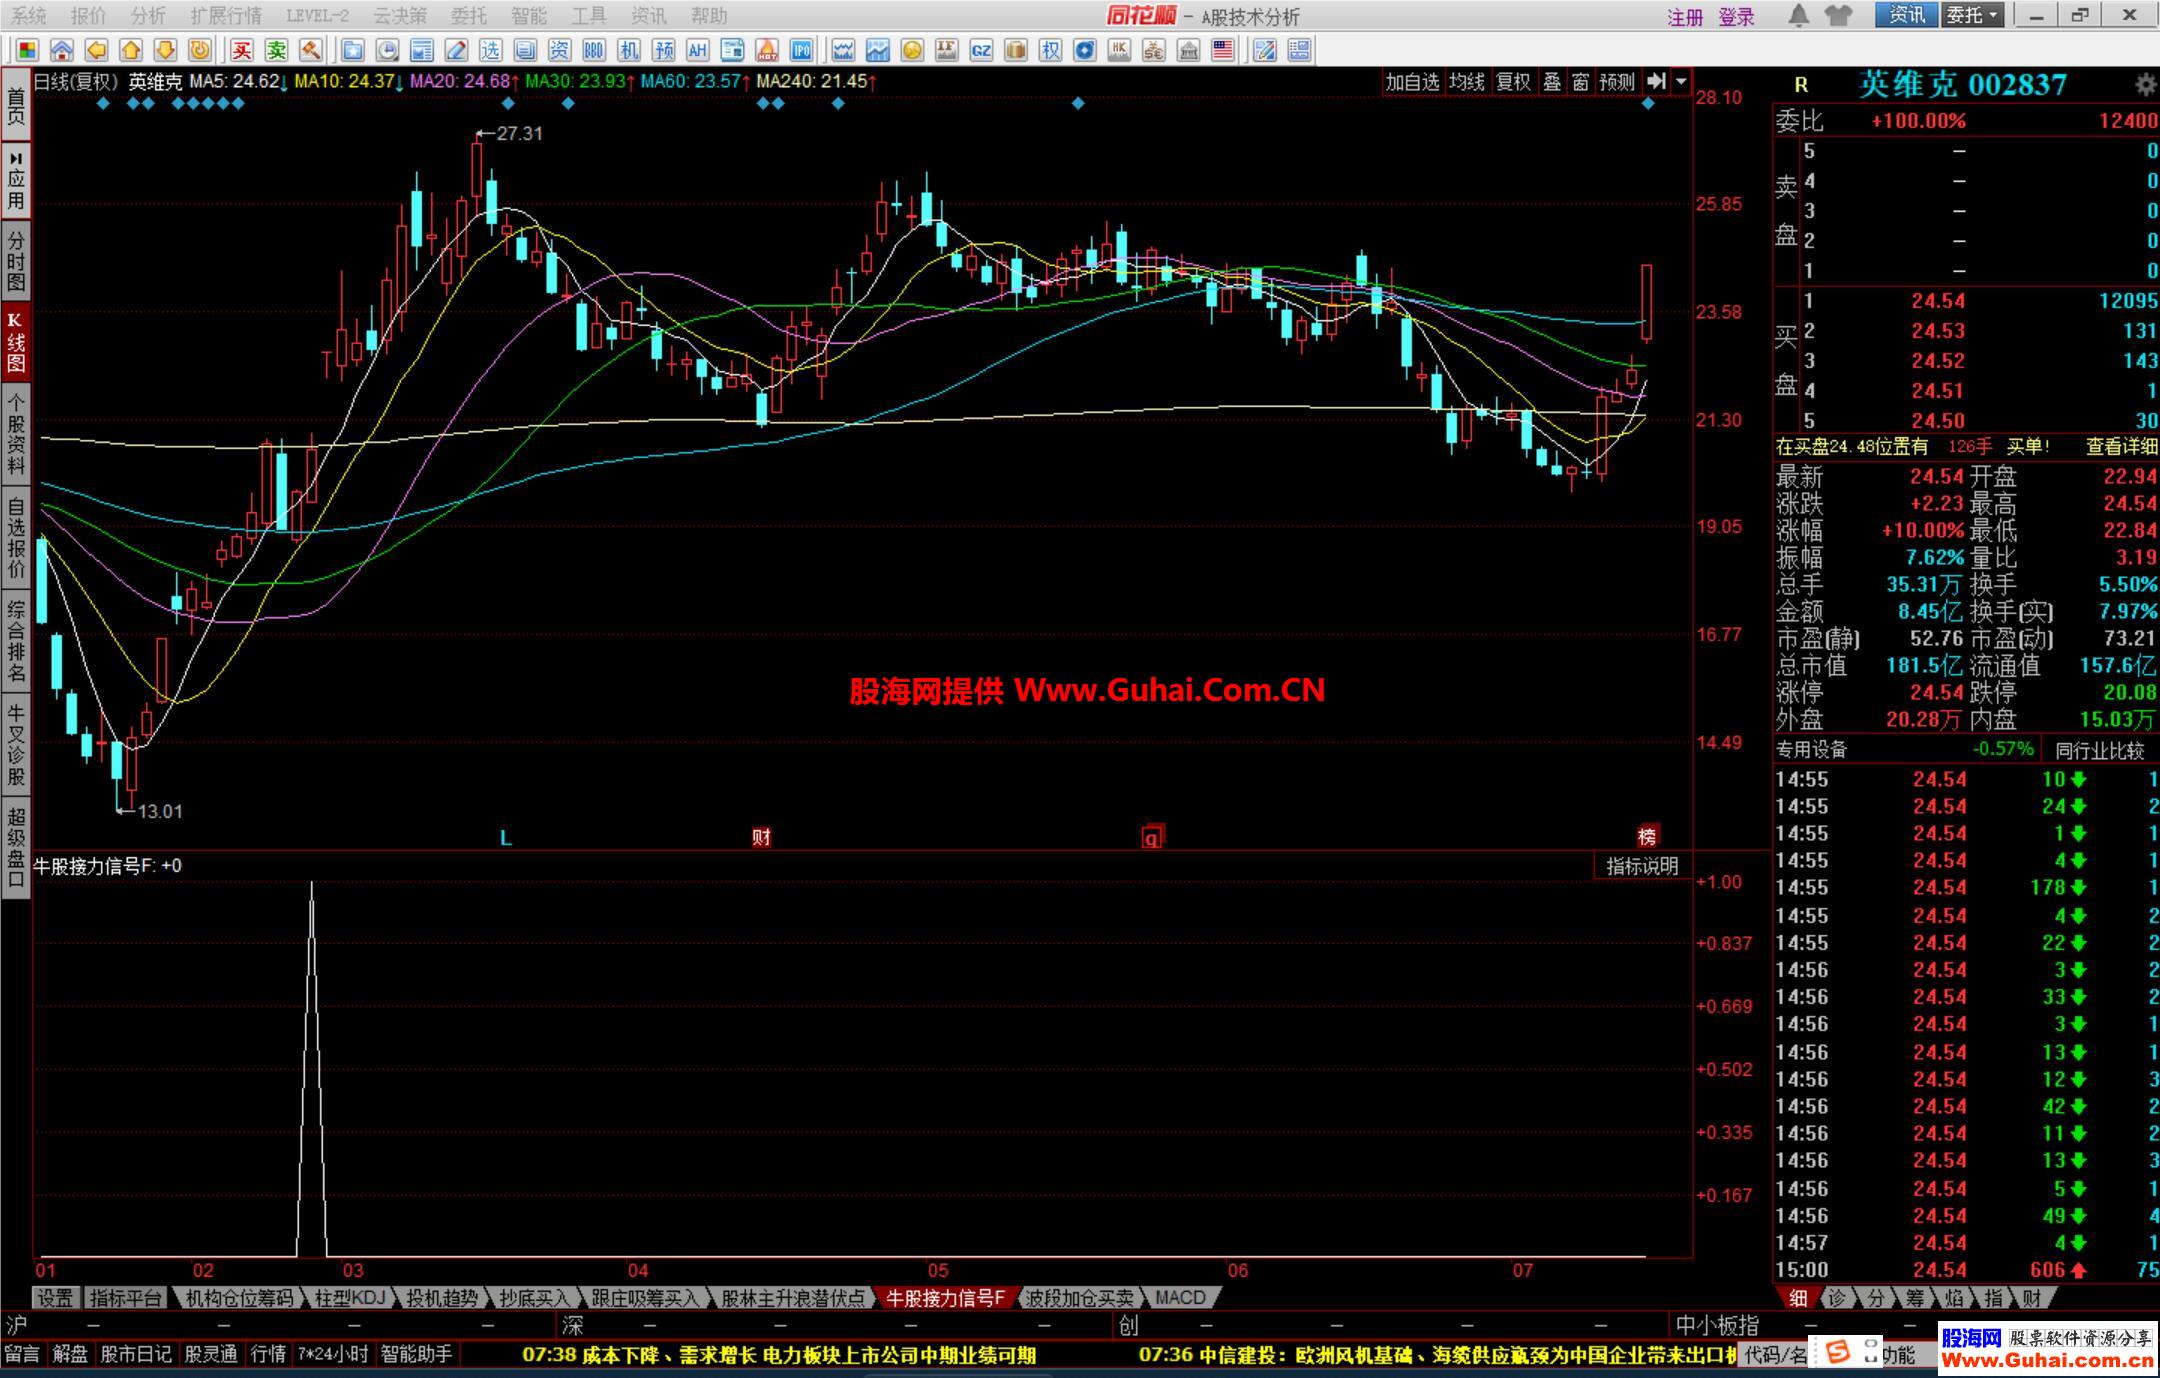2160x1378 pixels.
Task: Click the 机 toolbar icon
Action: (628, 50)
